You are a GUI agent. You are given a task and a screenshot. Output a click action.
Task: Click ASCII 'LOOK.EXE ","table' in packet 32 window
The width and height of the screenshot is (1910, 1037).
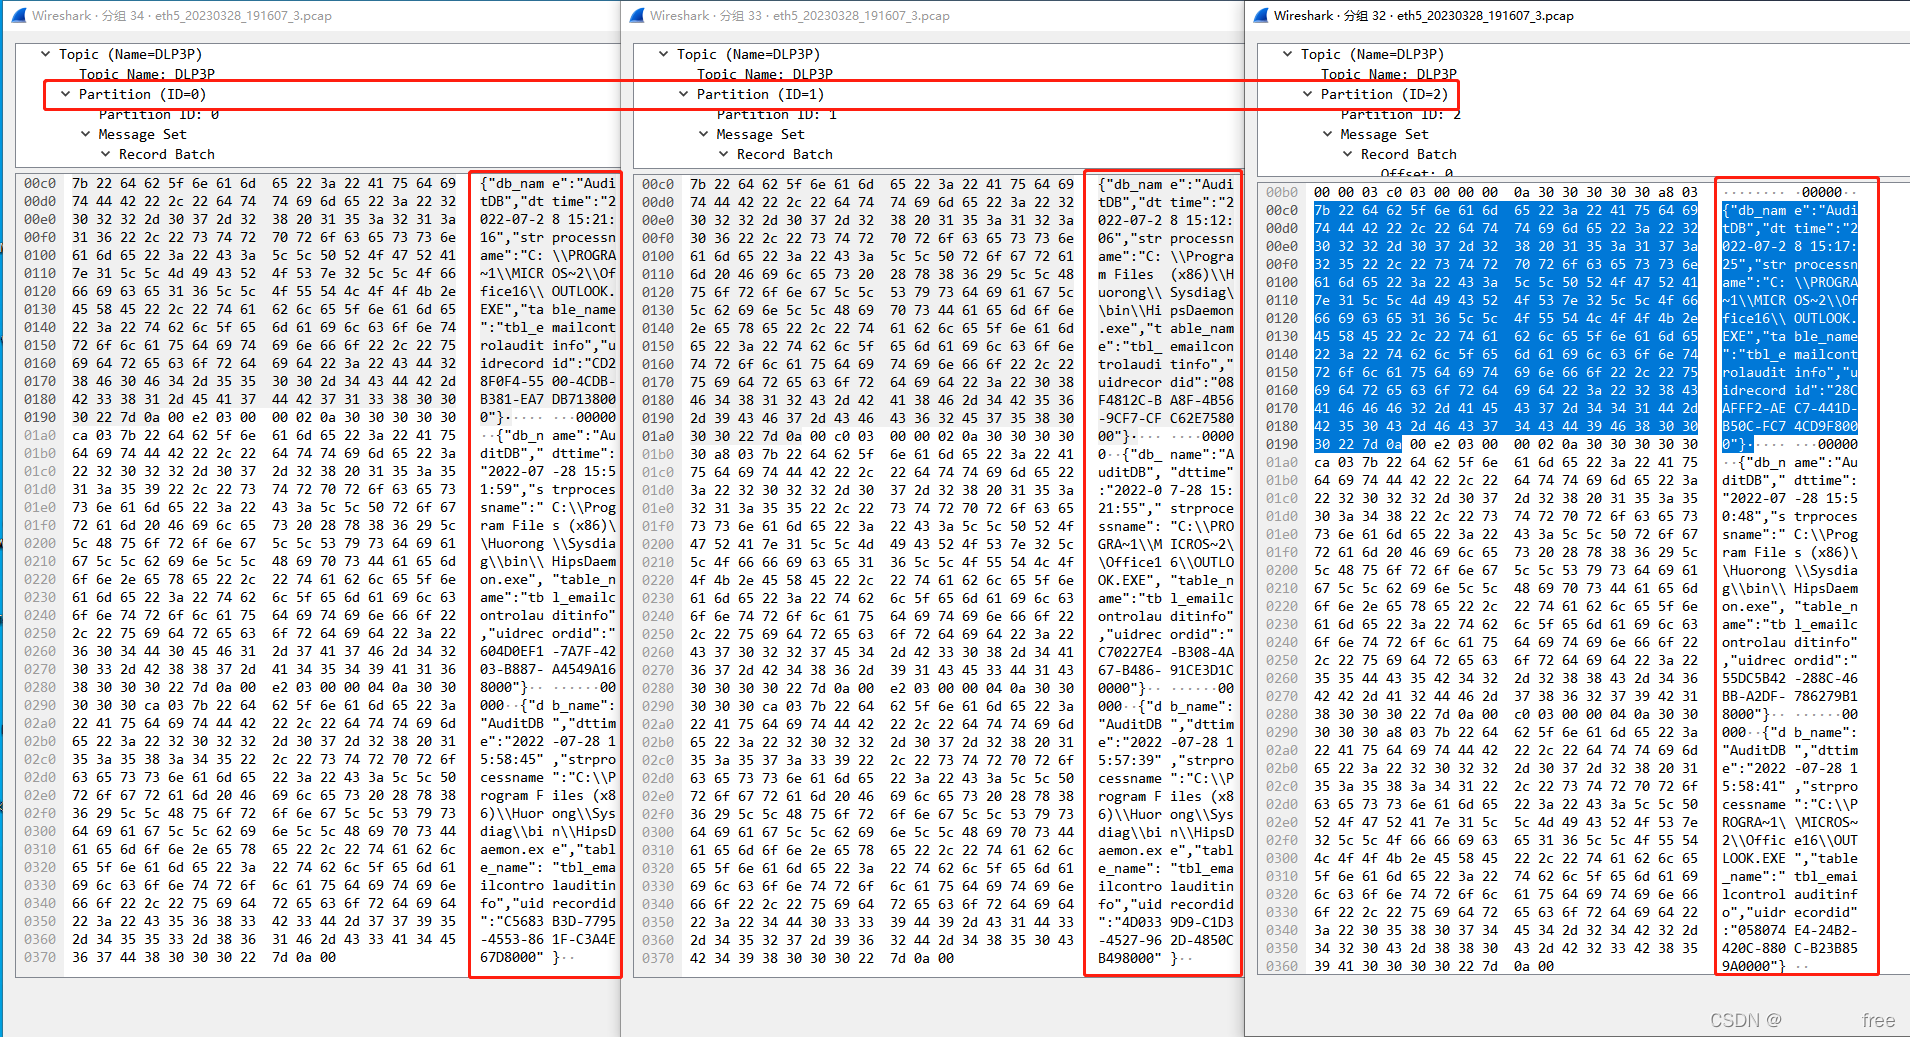click(x=1790, y=858)
